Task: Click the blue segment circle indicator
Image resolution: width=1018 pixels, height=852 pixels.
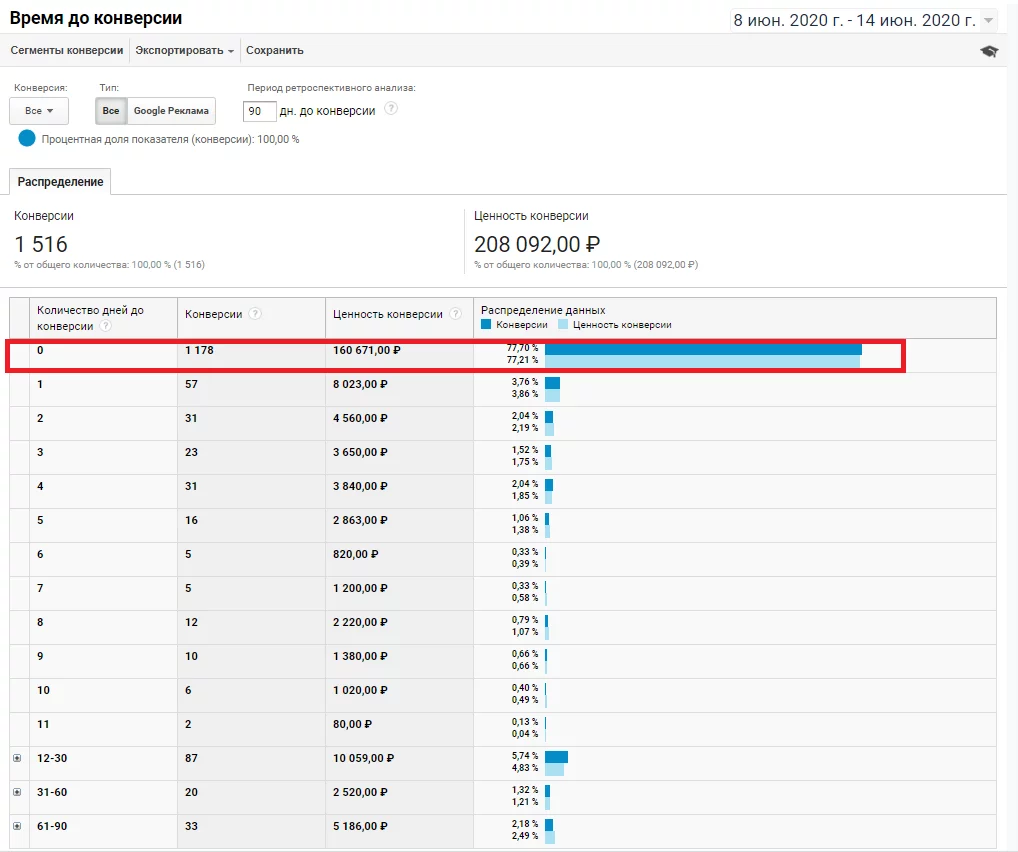Action: (27, 138)
